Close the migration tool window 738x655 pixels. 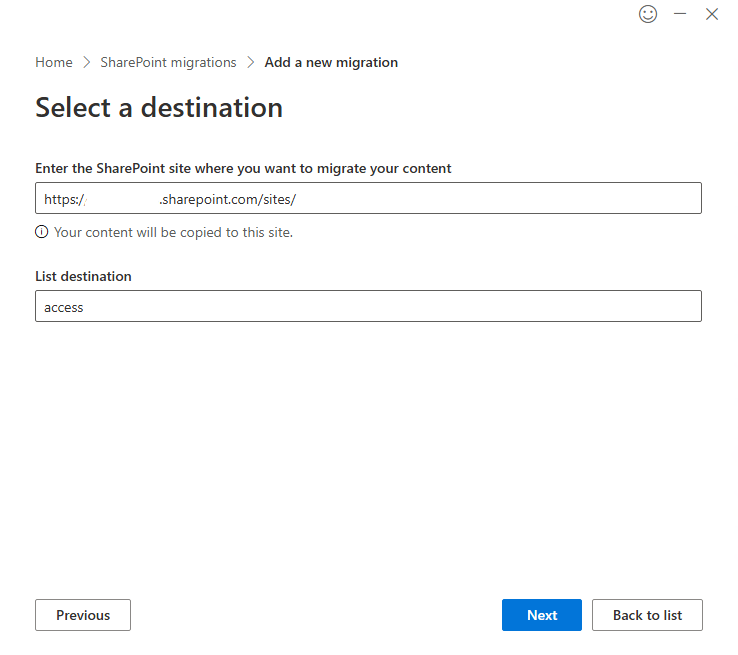(x=712, y=14)
